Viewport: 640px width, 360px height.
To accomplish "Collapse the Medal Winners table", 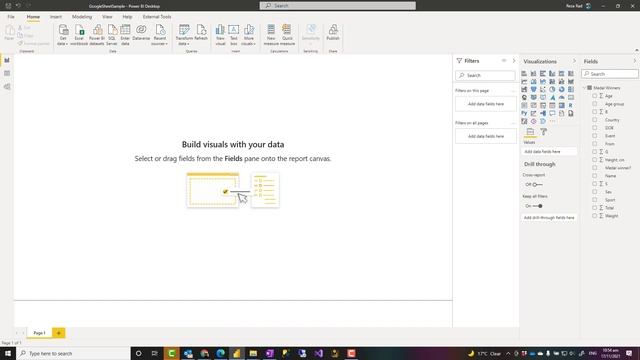I will pyautogui.click(x=584, y=88).
